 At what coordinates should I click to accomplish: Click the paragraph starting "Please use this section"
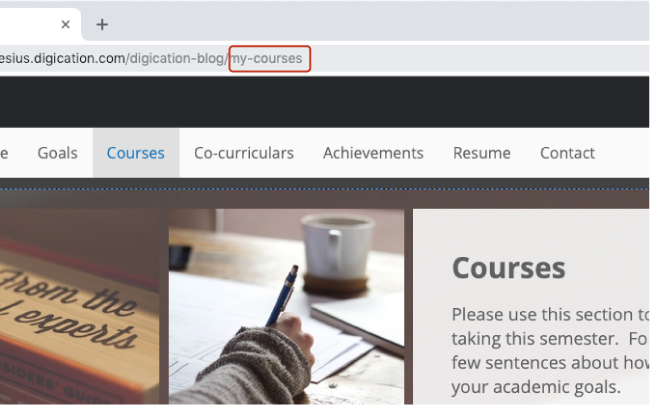pyautogui.click(x=551, y=351)
